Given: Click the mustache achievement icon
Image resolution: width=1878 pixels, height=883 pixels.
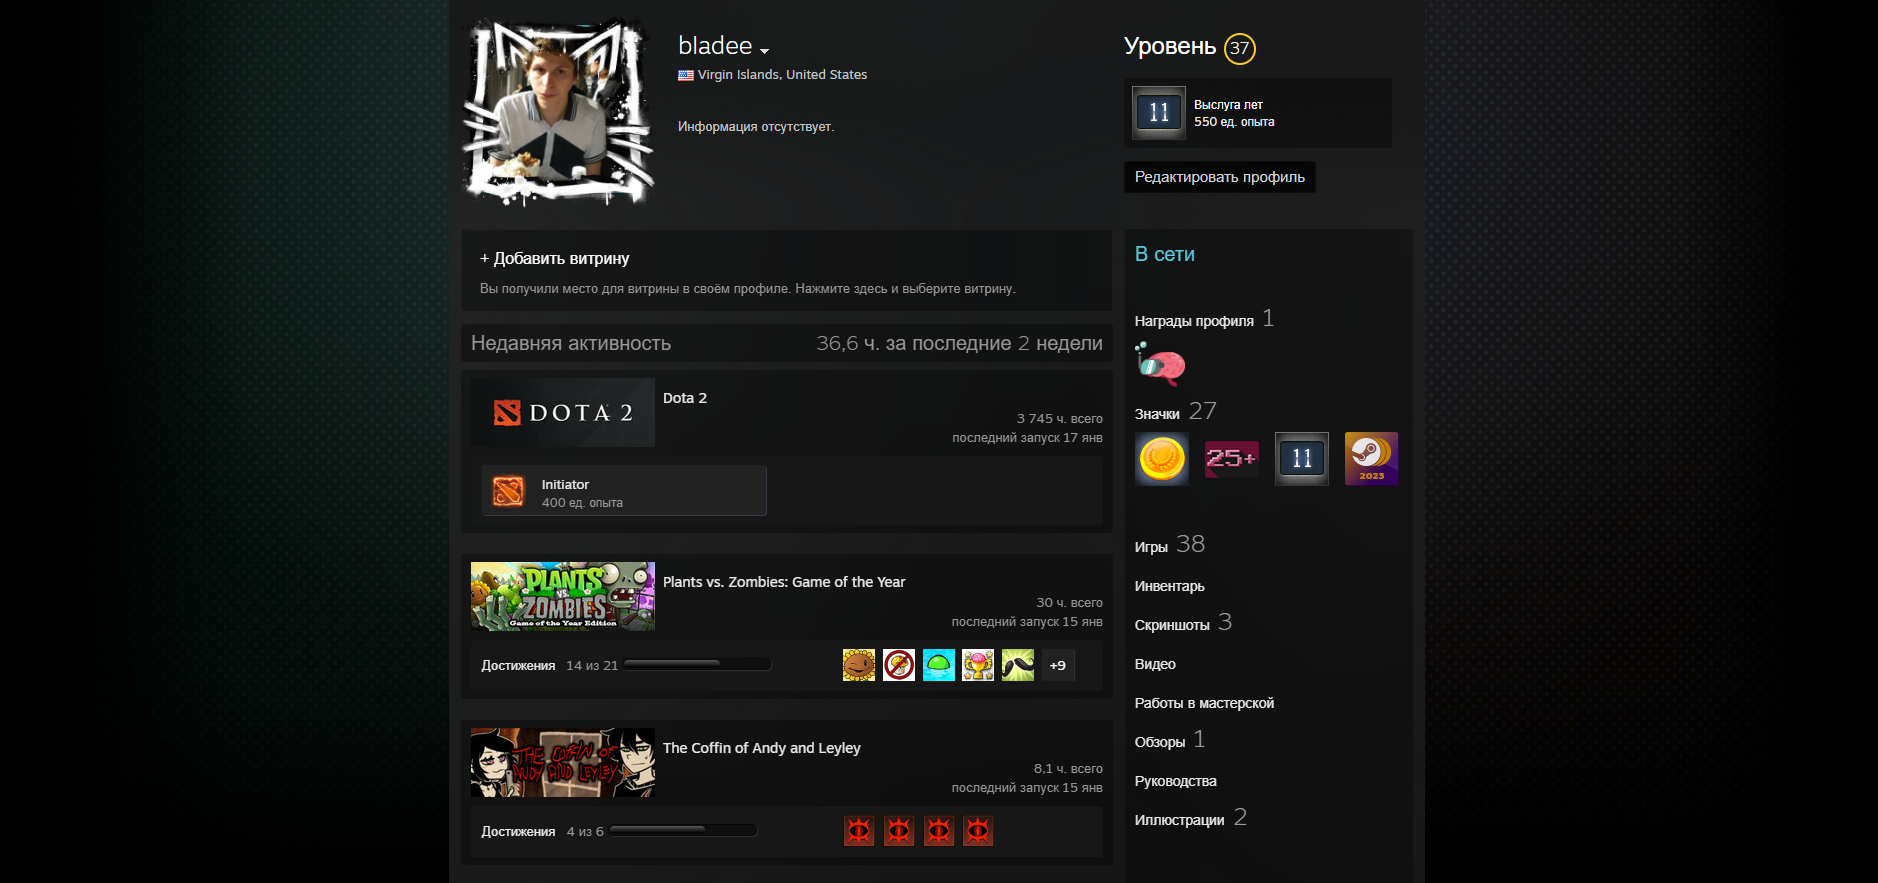Looking at the screenshot, I should pos(1018,665).
